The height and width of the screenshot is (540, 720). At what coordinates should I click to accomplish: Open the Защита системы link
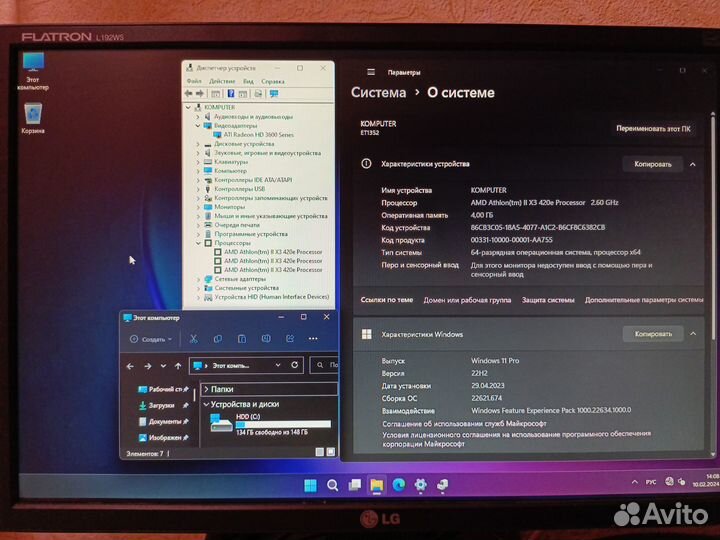click(x=548, y=299)
